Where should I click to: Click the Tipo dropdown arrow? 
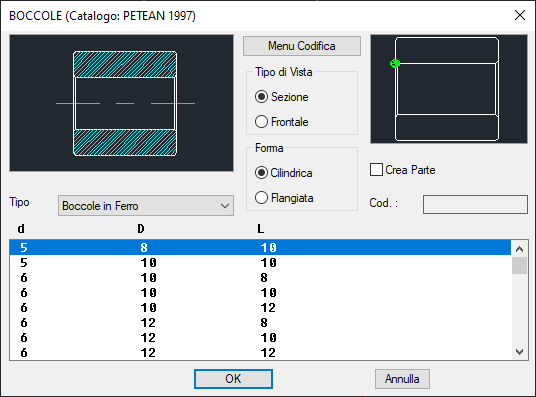225,206
